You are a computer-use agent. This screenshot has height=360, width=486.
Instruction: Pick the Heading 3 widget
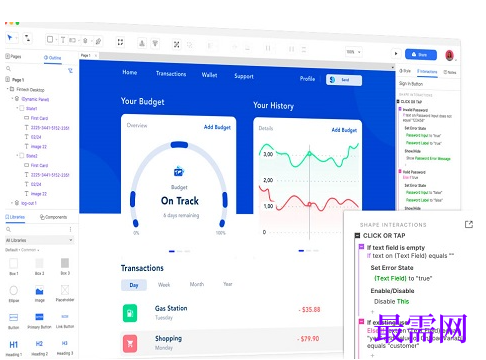coord(65,347)
